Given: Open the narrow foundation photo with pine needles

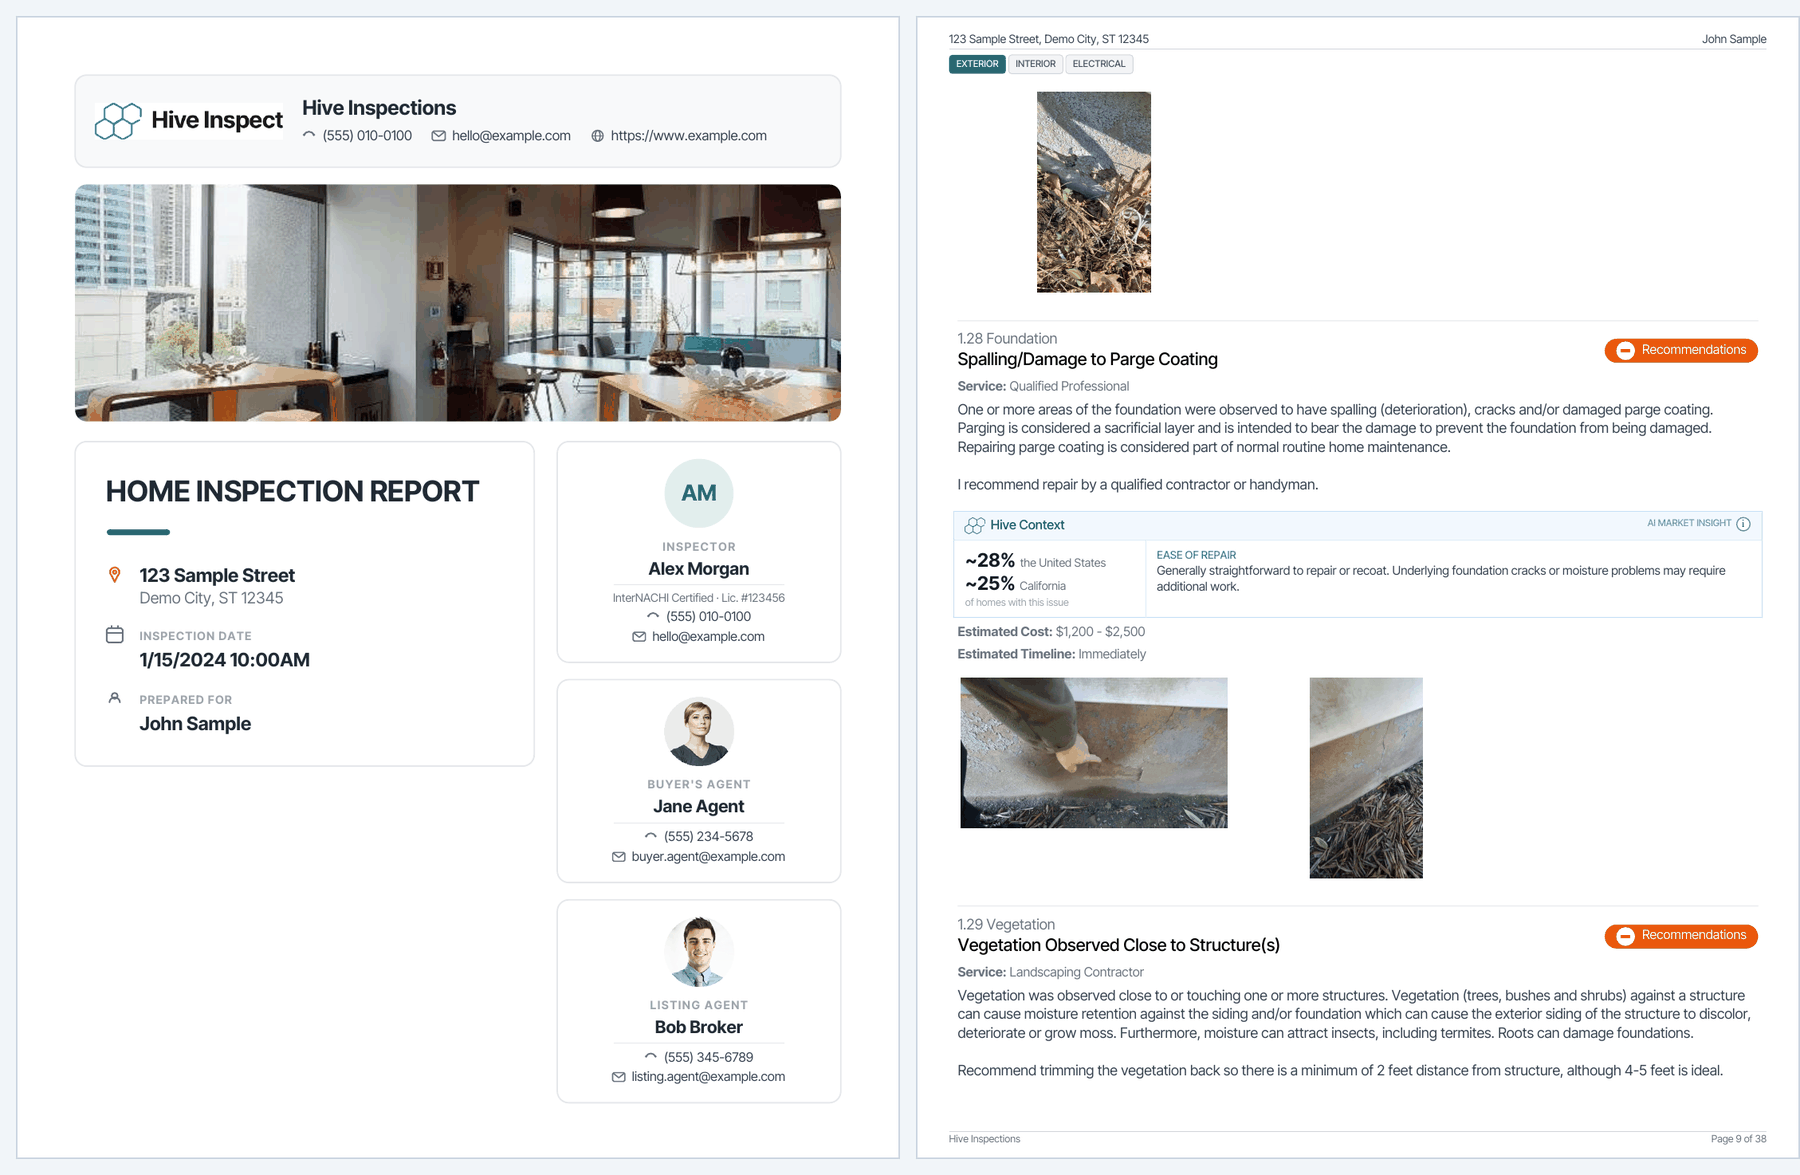Looking at the screenshot, I should 1366,778.
